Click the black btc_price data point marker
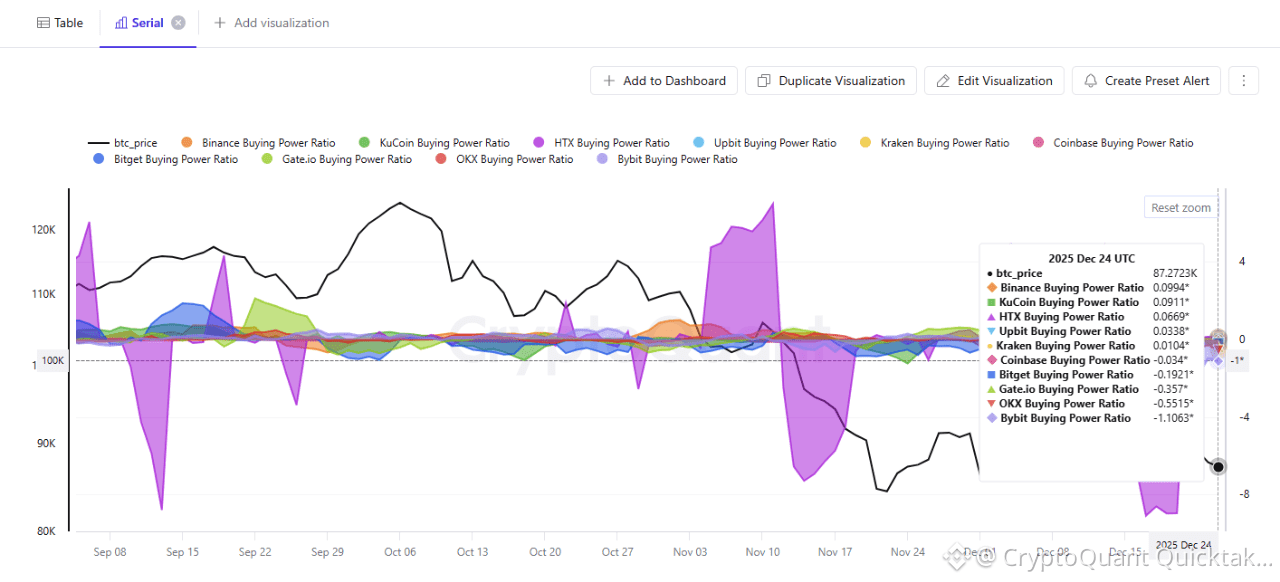 1218,467
